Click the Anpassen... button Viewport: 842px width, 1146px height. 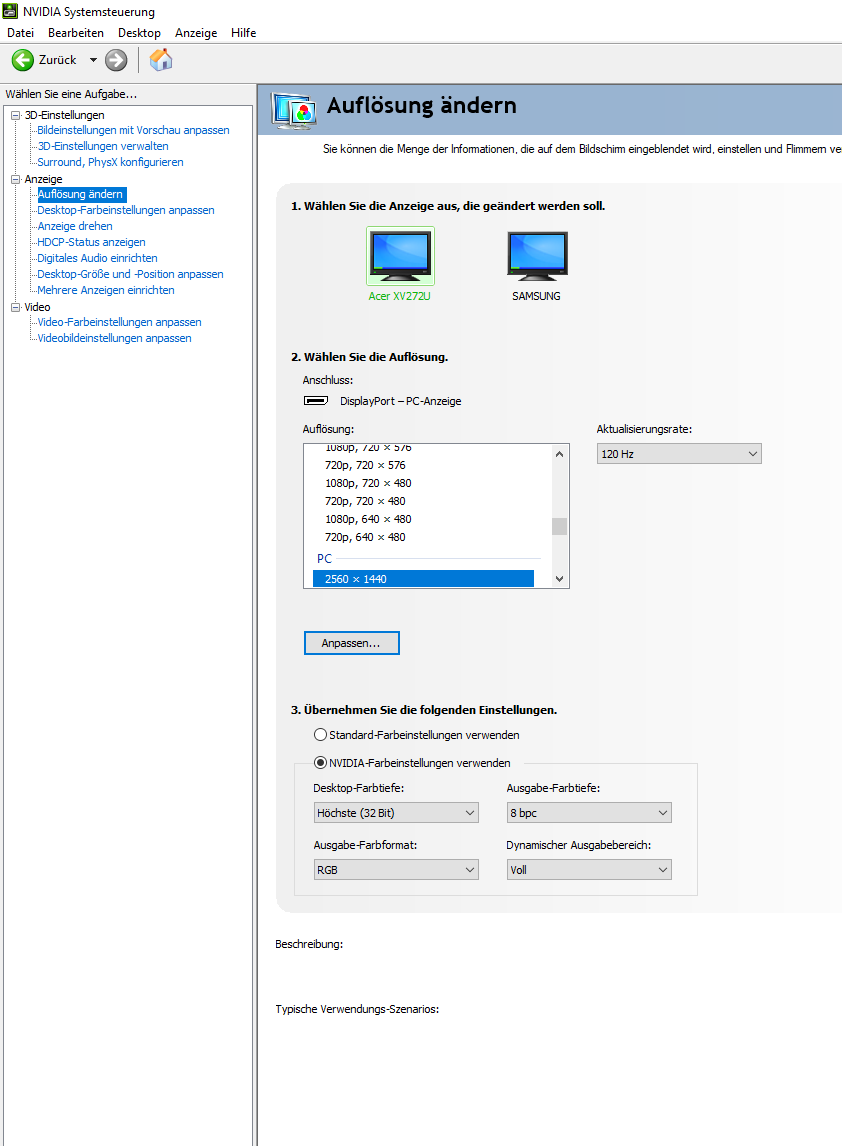(x=352, y=643)
